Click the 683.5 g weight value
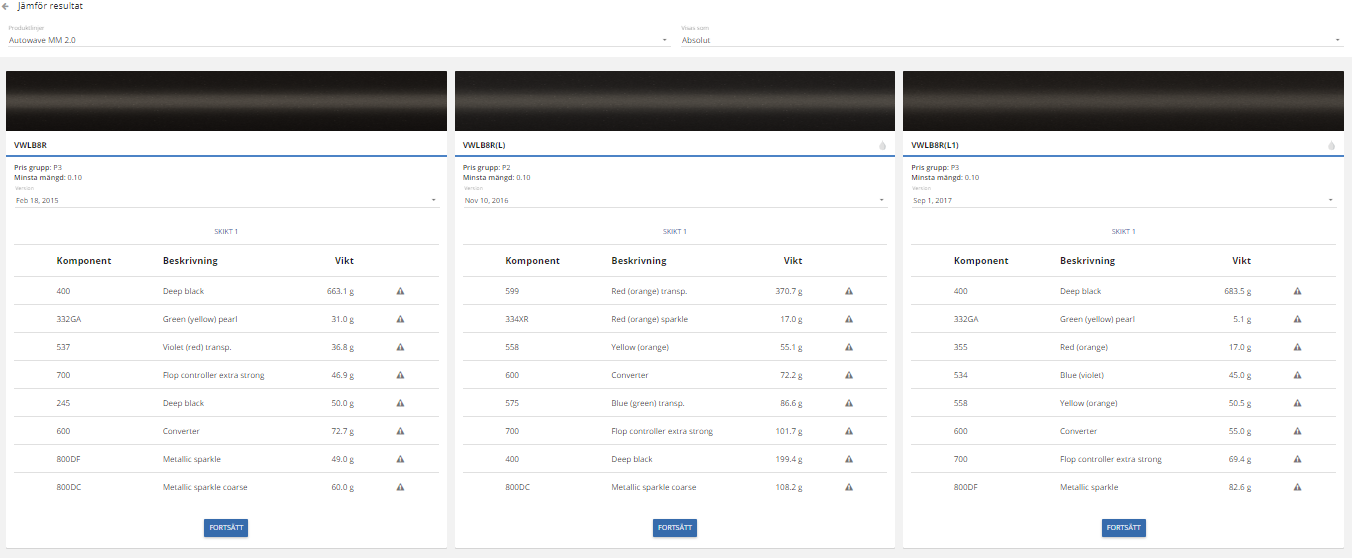Viewport: 1352px width, 558px height. click(1237, 291)
